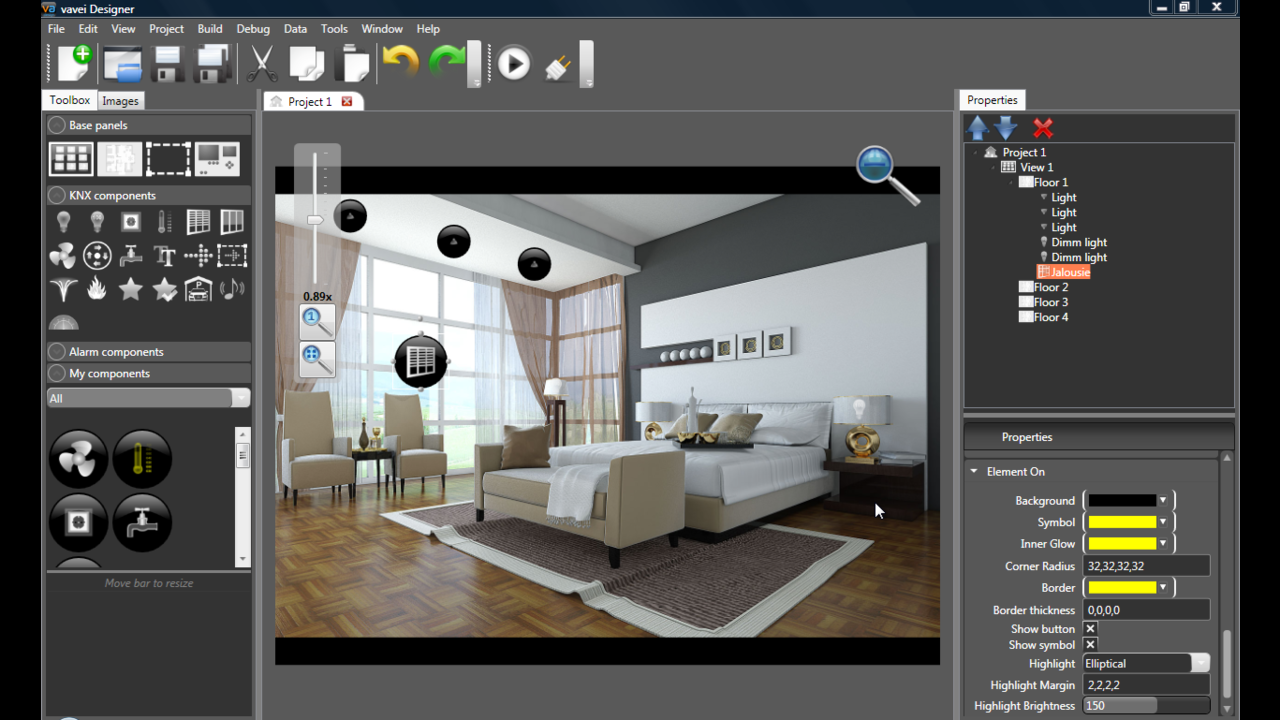Viewport: 1280px width, 720px height.
Task: Select the floor plan base panel
Action: tap(119, 158)
